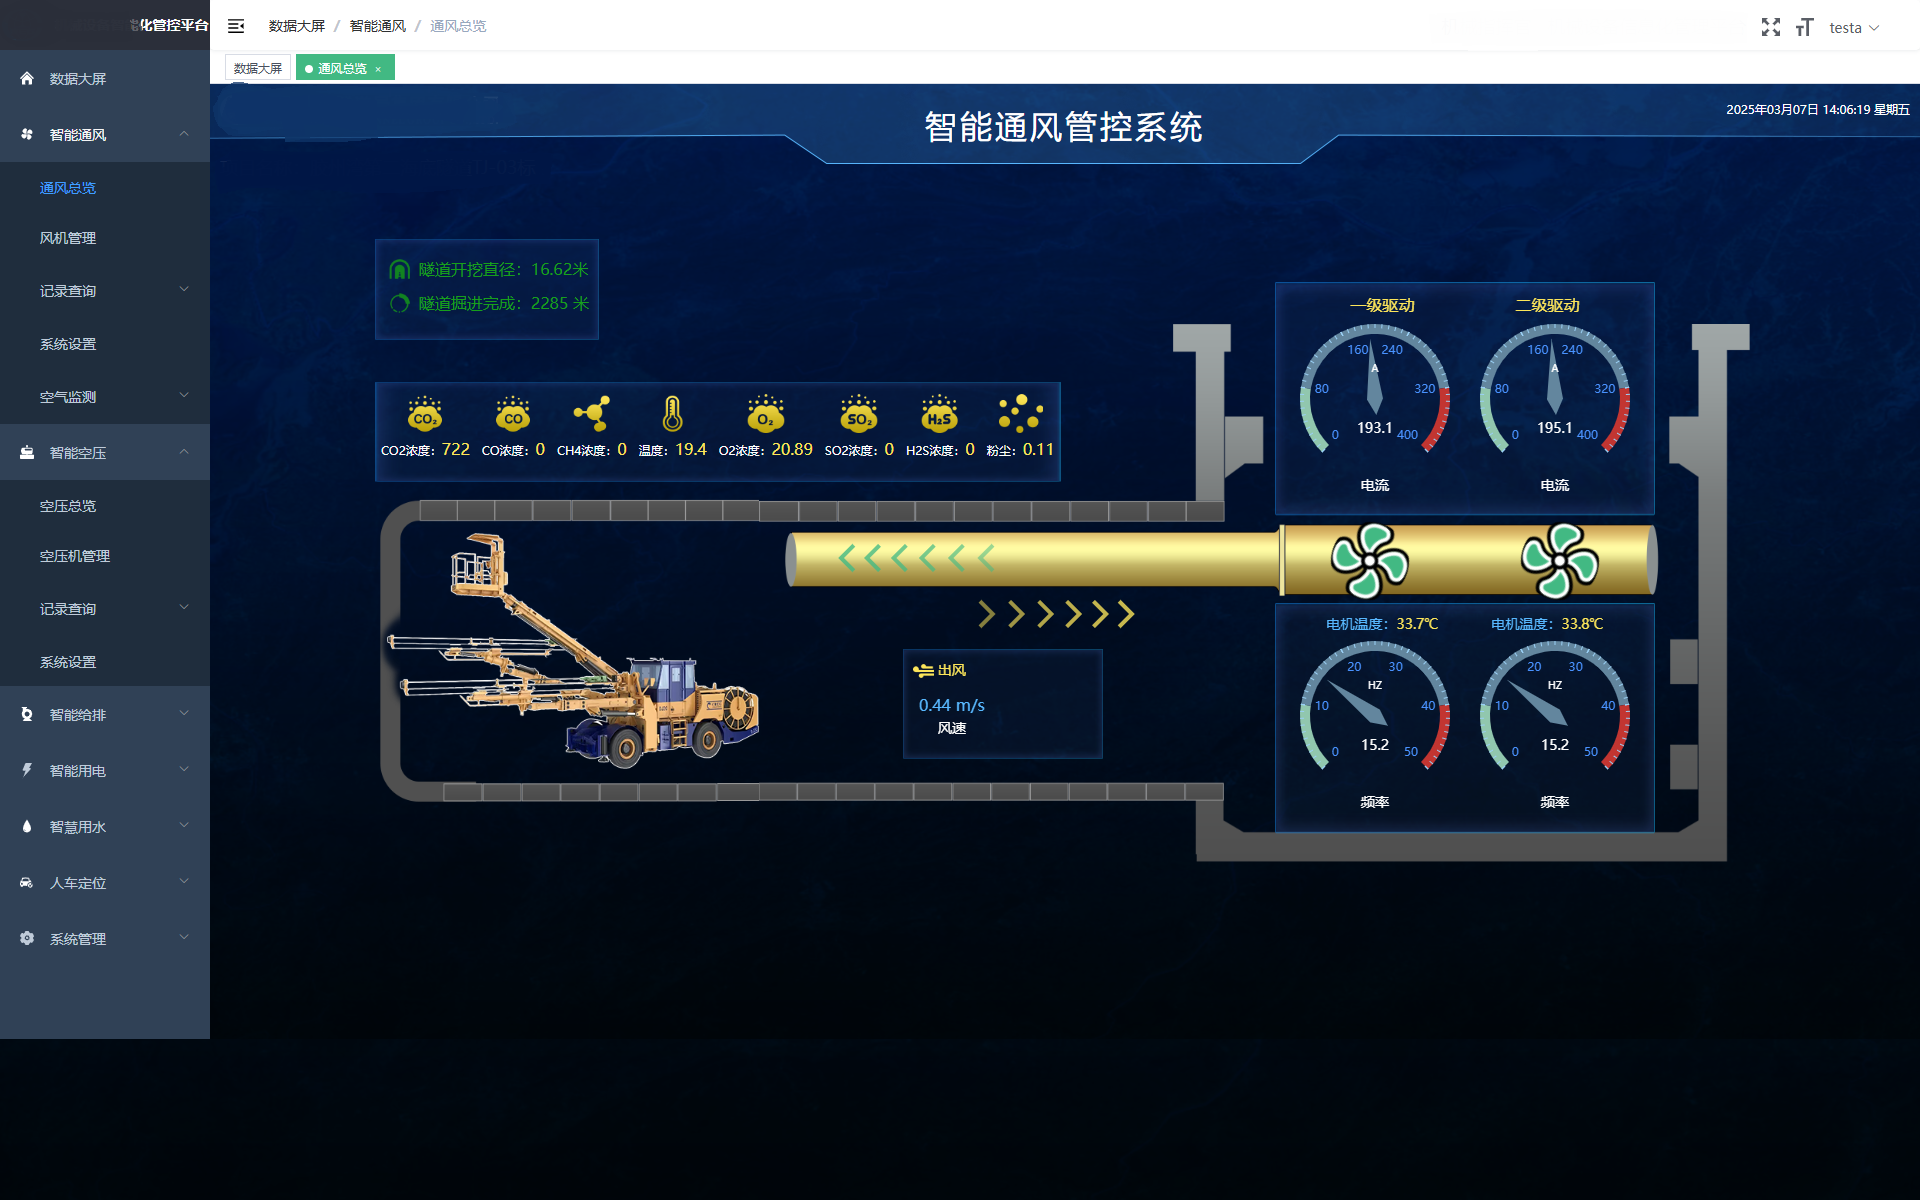This screenshot has width=1920, height=1200.
Task: Open 风机管理 in the sidebar
Action: (x=68, y=238)
